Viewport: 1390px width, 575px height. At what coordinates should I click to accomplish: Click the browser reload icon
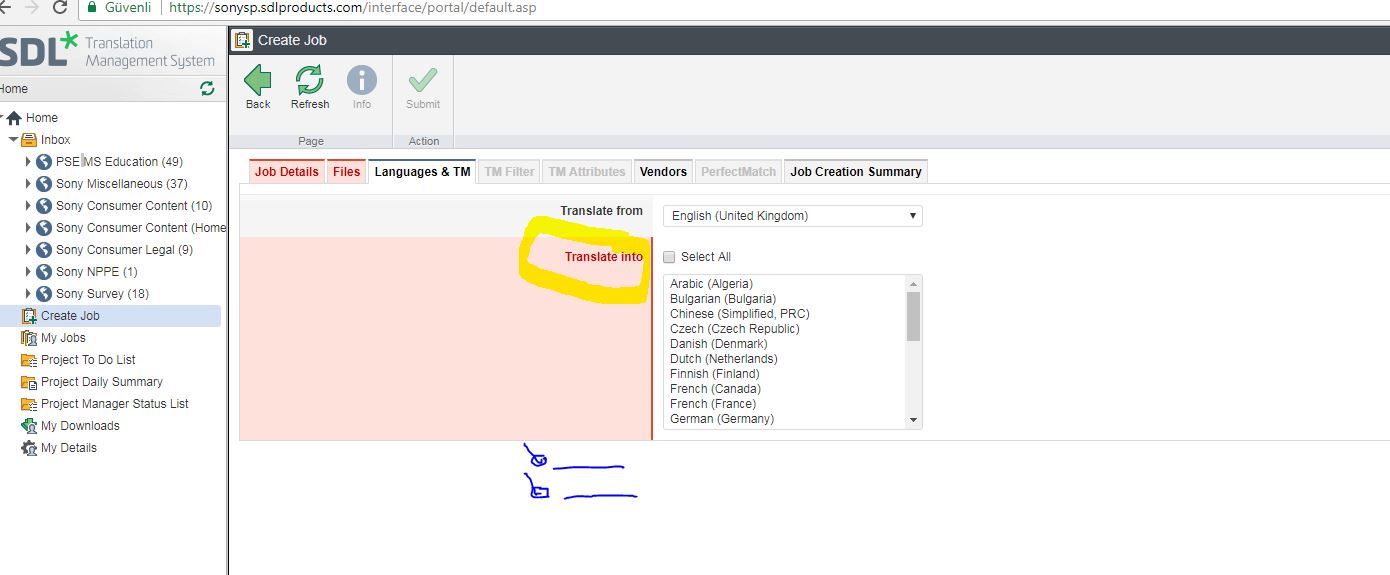(x=60, y=8)
